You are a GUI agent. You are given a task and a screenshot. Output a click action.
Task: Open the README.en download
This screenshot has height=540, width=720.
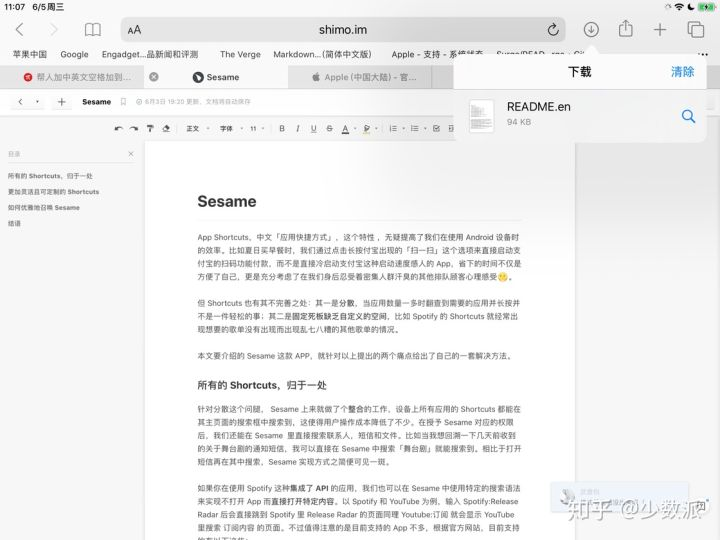(582, 115)
